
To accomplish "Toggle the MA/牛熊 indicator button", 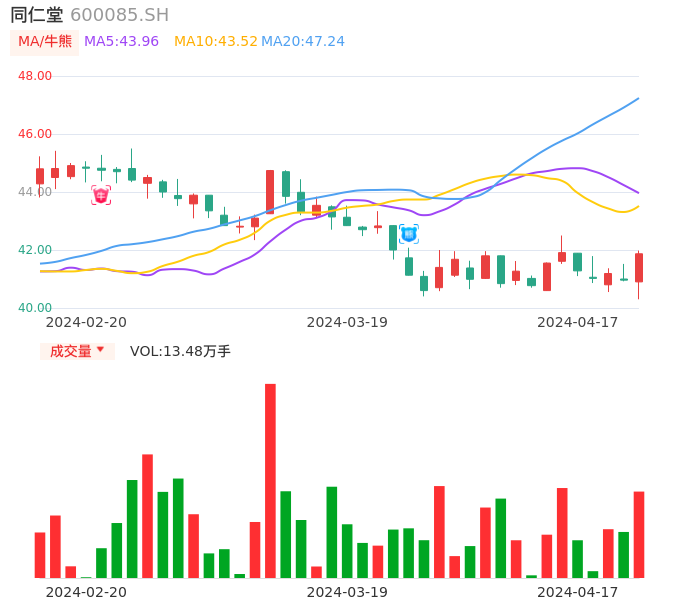I will coord(44,41).
